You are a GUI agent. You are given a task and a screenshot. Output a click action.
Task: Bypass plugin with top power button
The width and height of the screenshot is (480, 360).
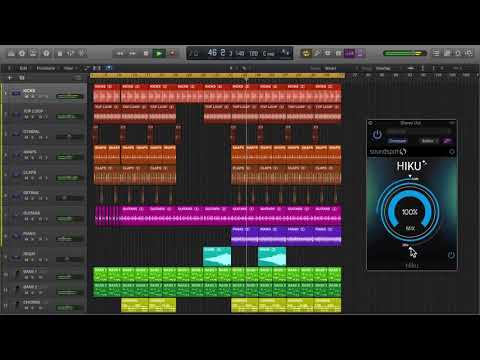(377, 135)
